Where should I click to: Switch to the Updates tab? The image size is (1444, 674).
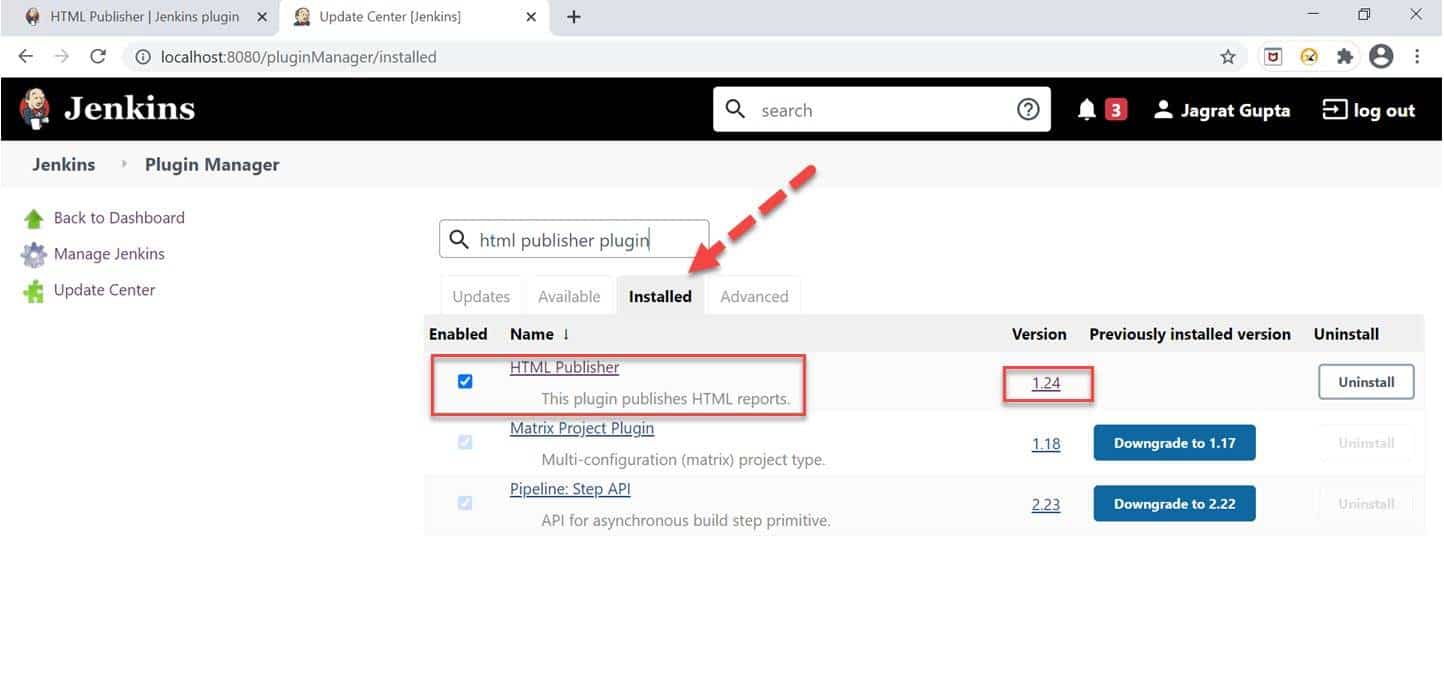pos(481,296)
